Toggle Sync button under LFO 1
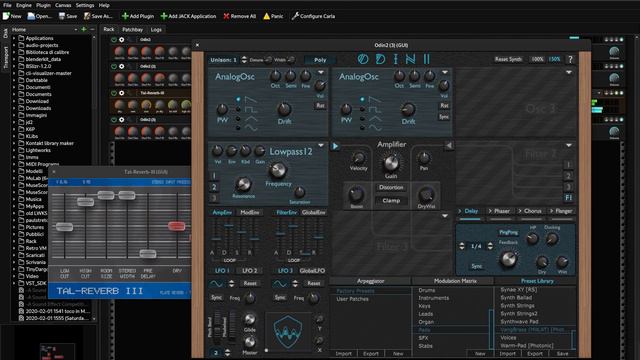The image size is (640, 360). click(x=216, y=298)
